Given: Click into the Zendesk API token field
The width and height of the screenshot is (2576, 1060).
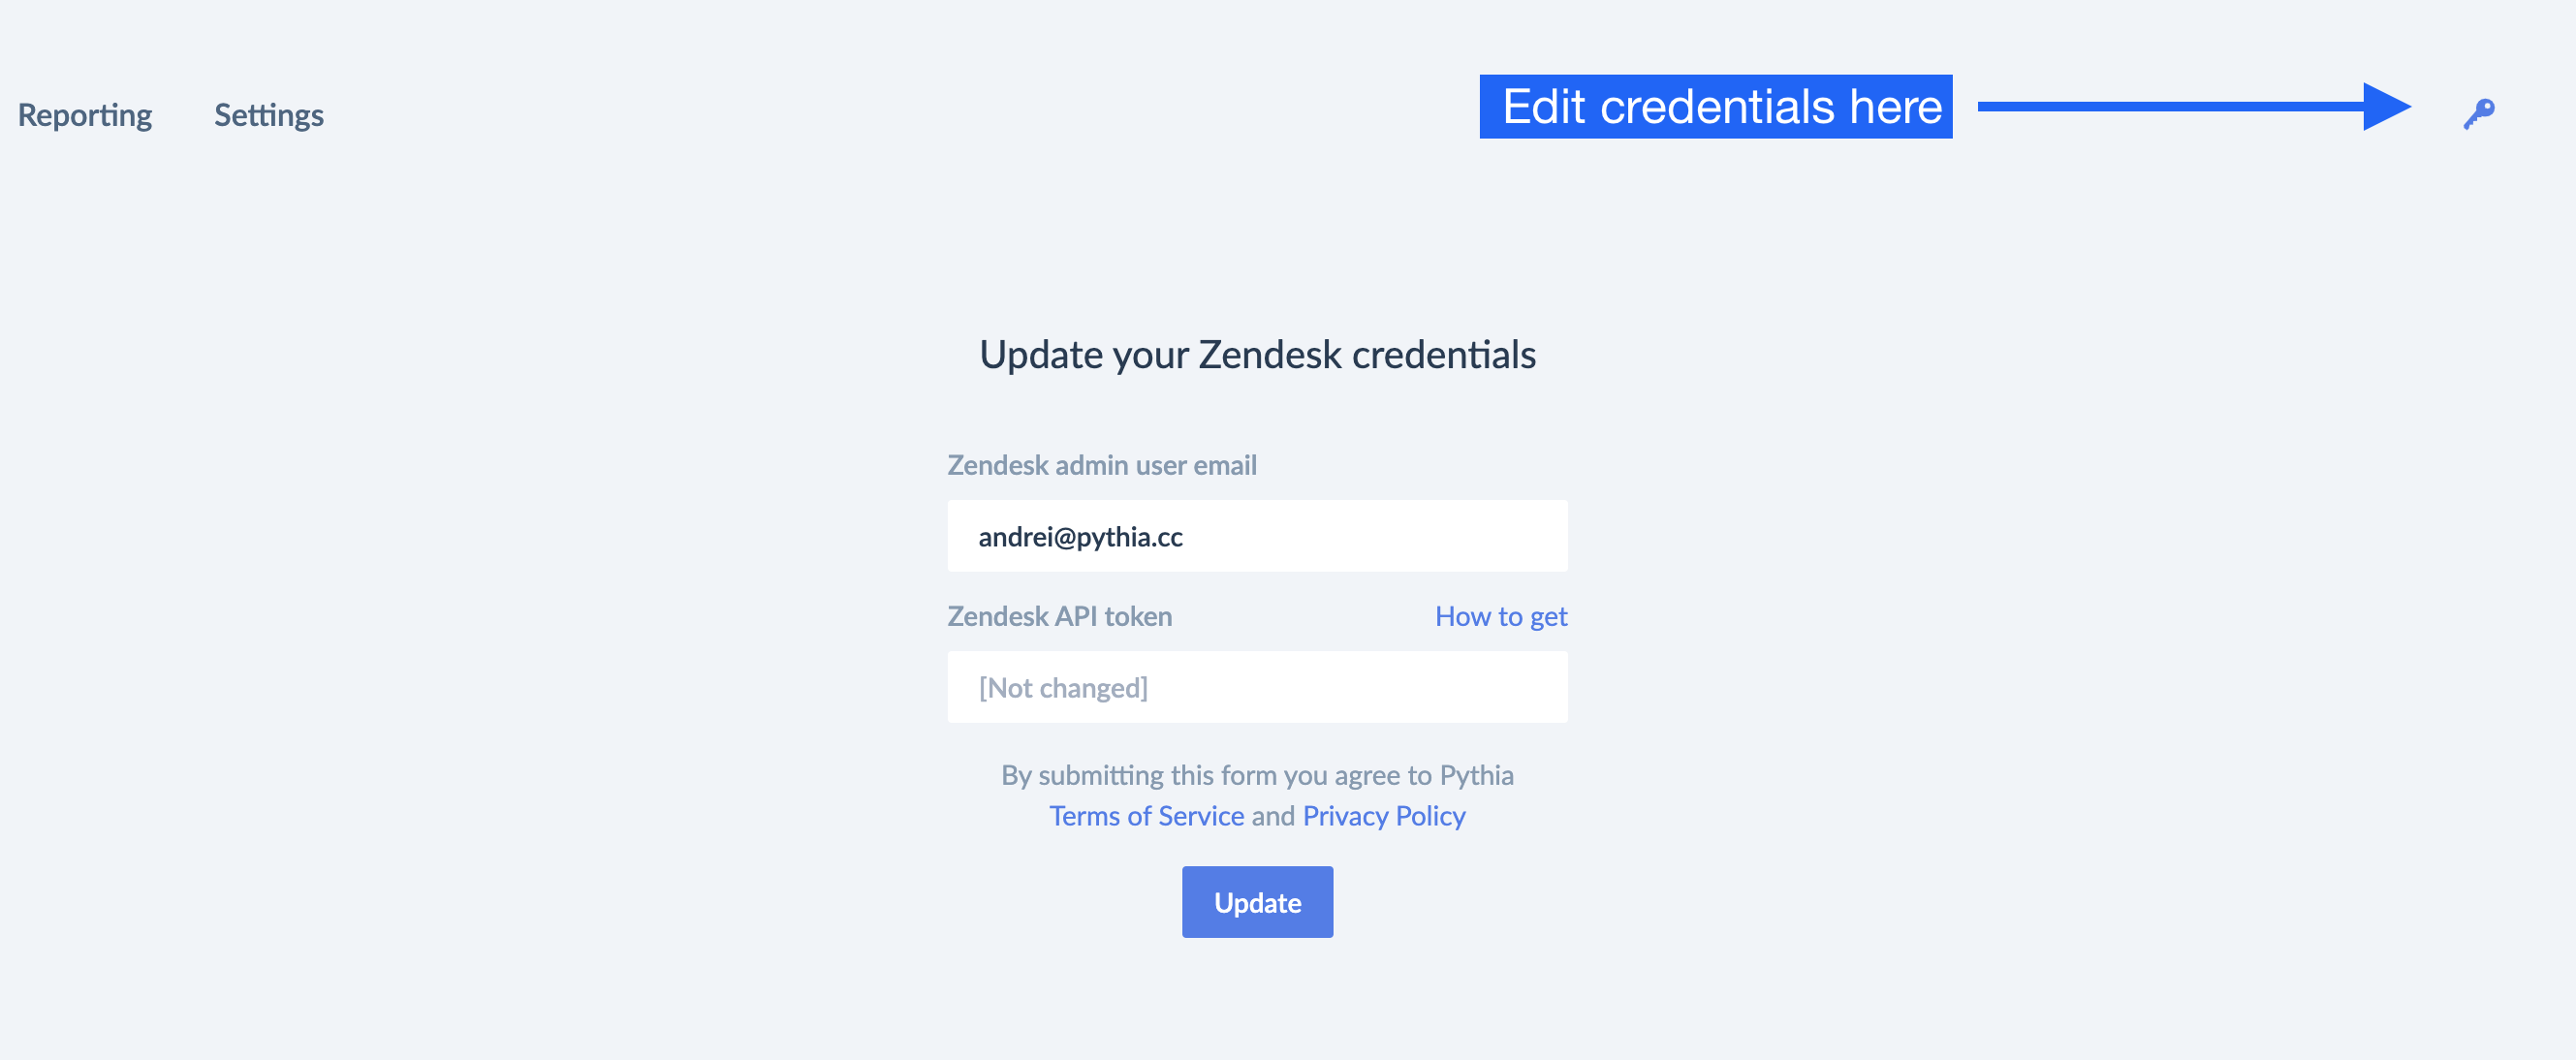Looking at the screenshot, I should pyautogui.click(x=1257, y=687).
